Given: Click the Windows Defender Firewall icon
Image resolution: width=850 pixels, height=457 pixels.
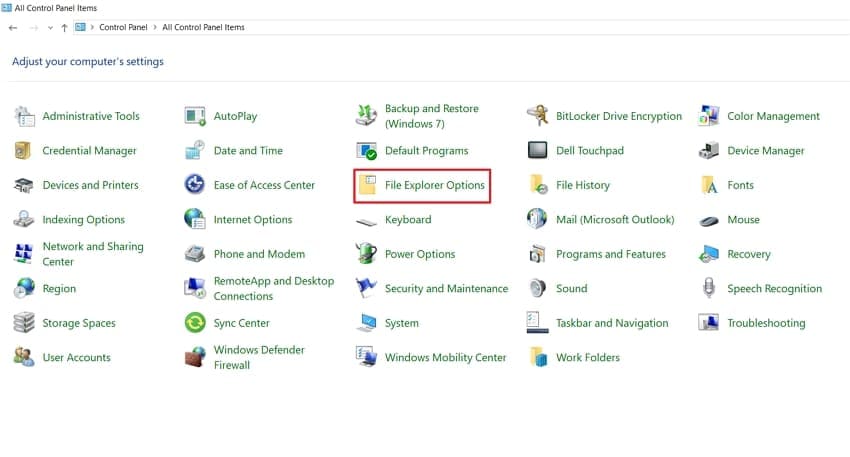Looking at the screenshot, I should (195, 357).
